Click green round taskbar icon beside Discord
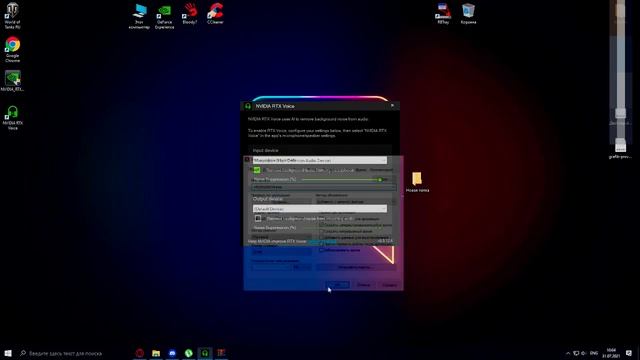 pyautogui.click(x=189, y=353)
